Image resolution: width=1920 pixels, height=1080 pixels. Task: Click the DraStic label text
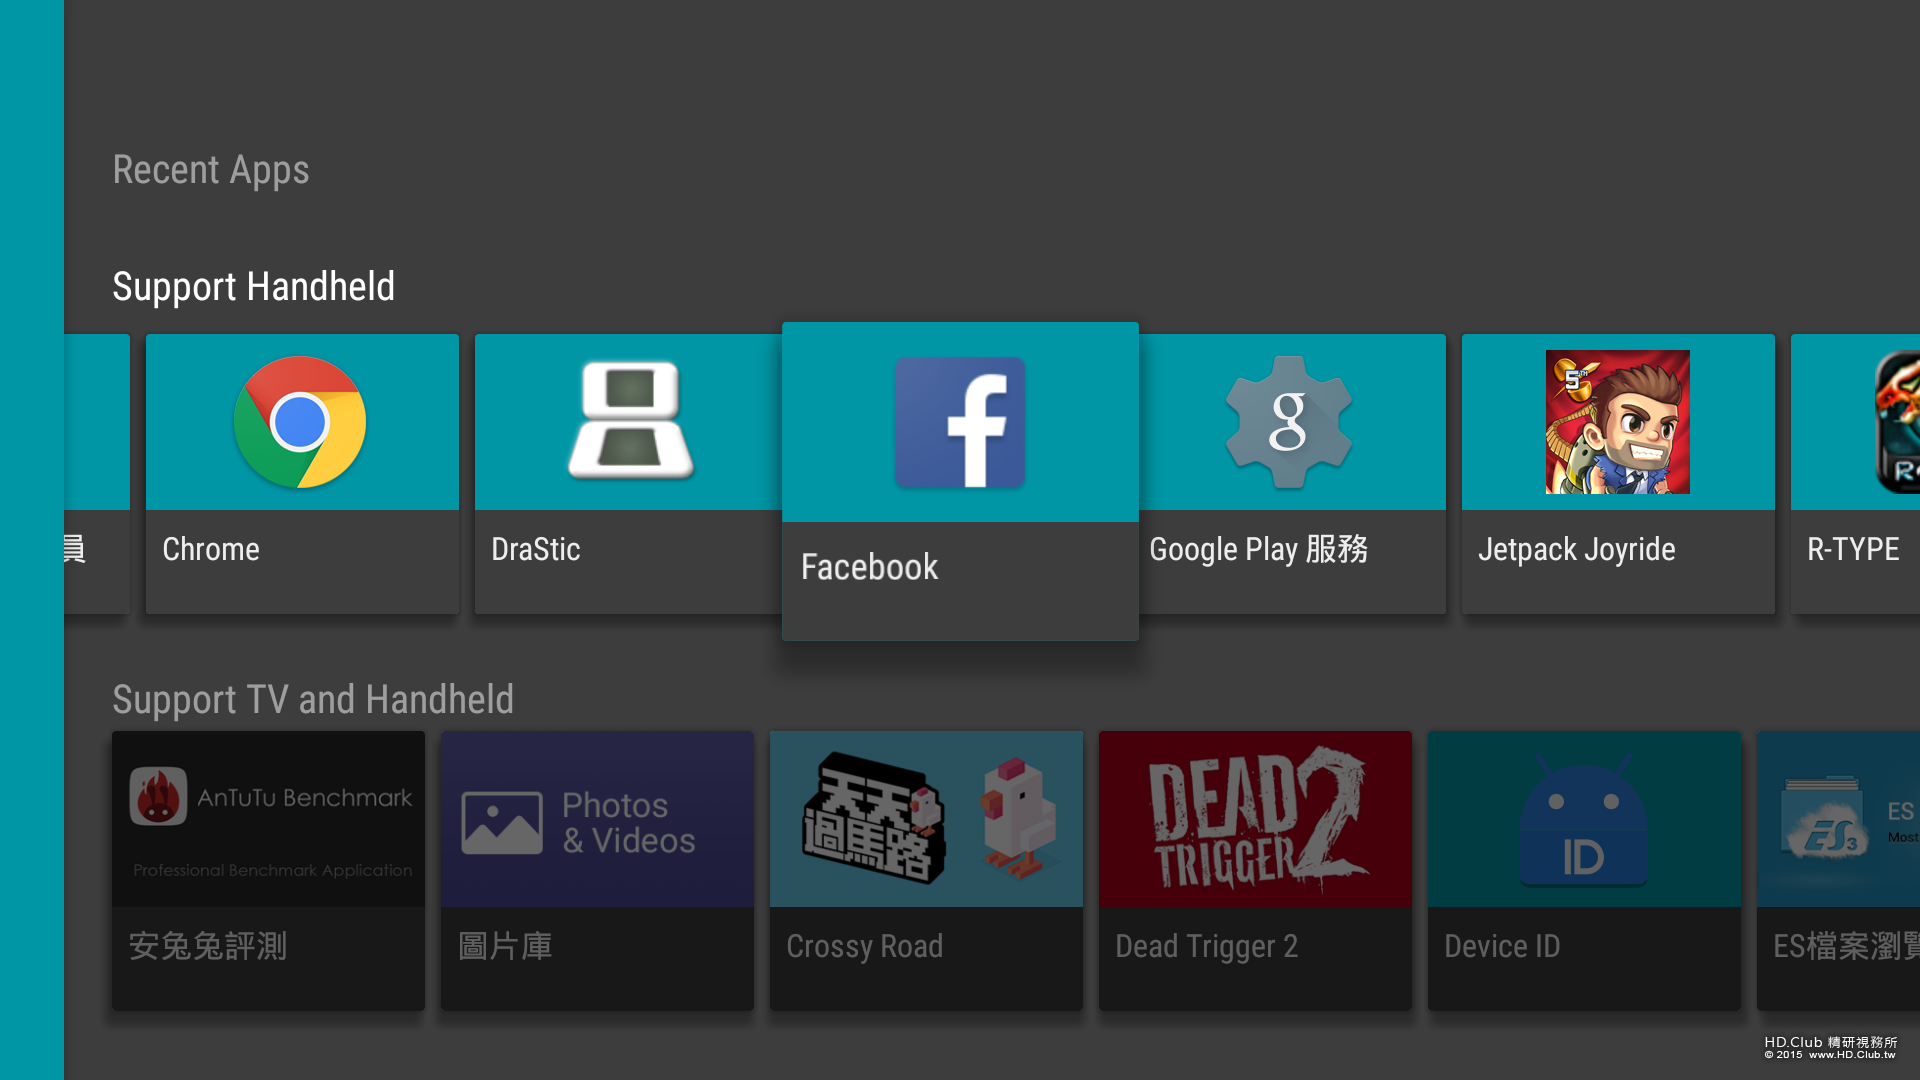coord(535,549)
